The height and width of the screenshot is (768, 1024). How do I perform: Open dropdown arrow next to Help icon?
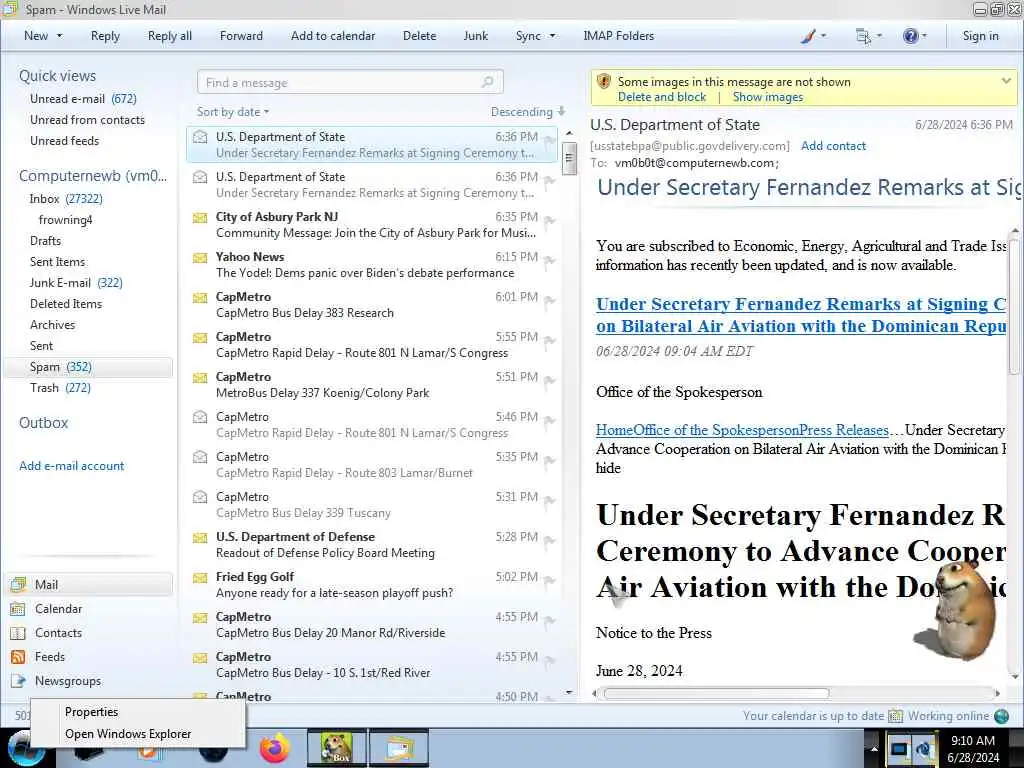(924, 36)
